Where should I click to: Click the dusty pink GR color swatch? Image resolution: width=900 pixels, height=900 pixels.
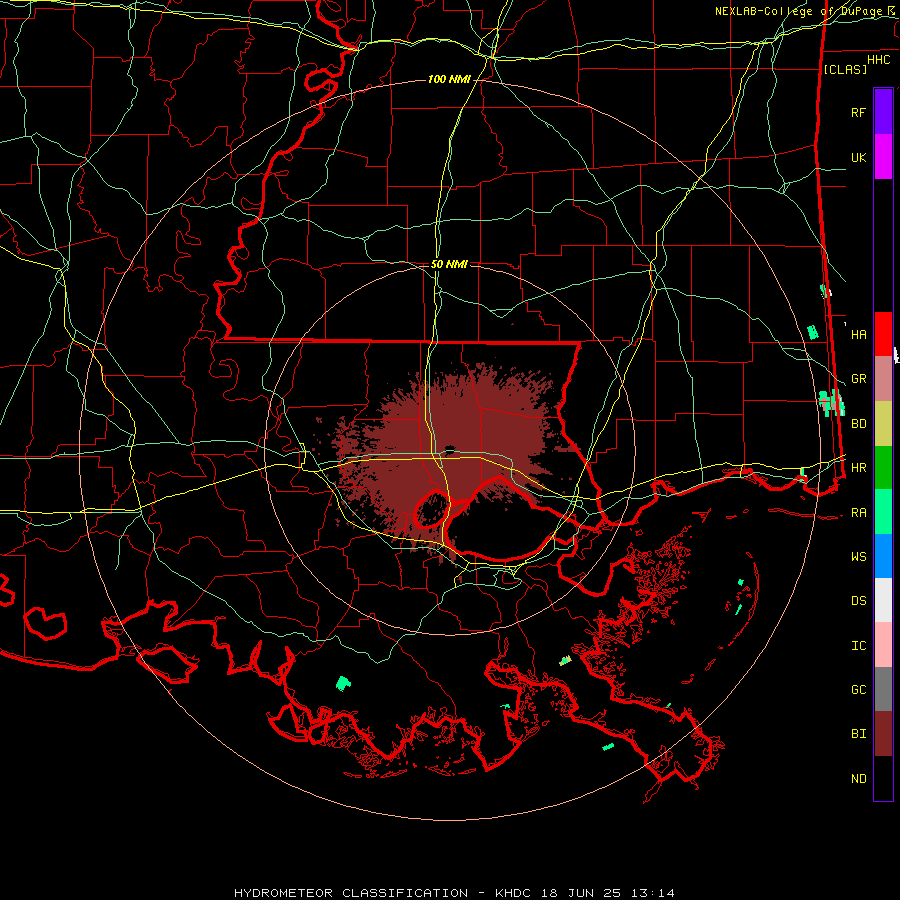(x=883, y=379)
